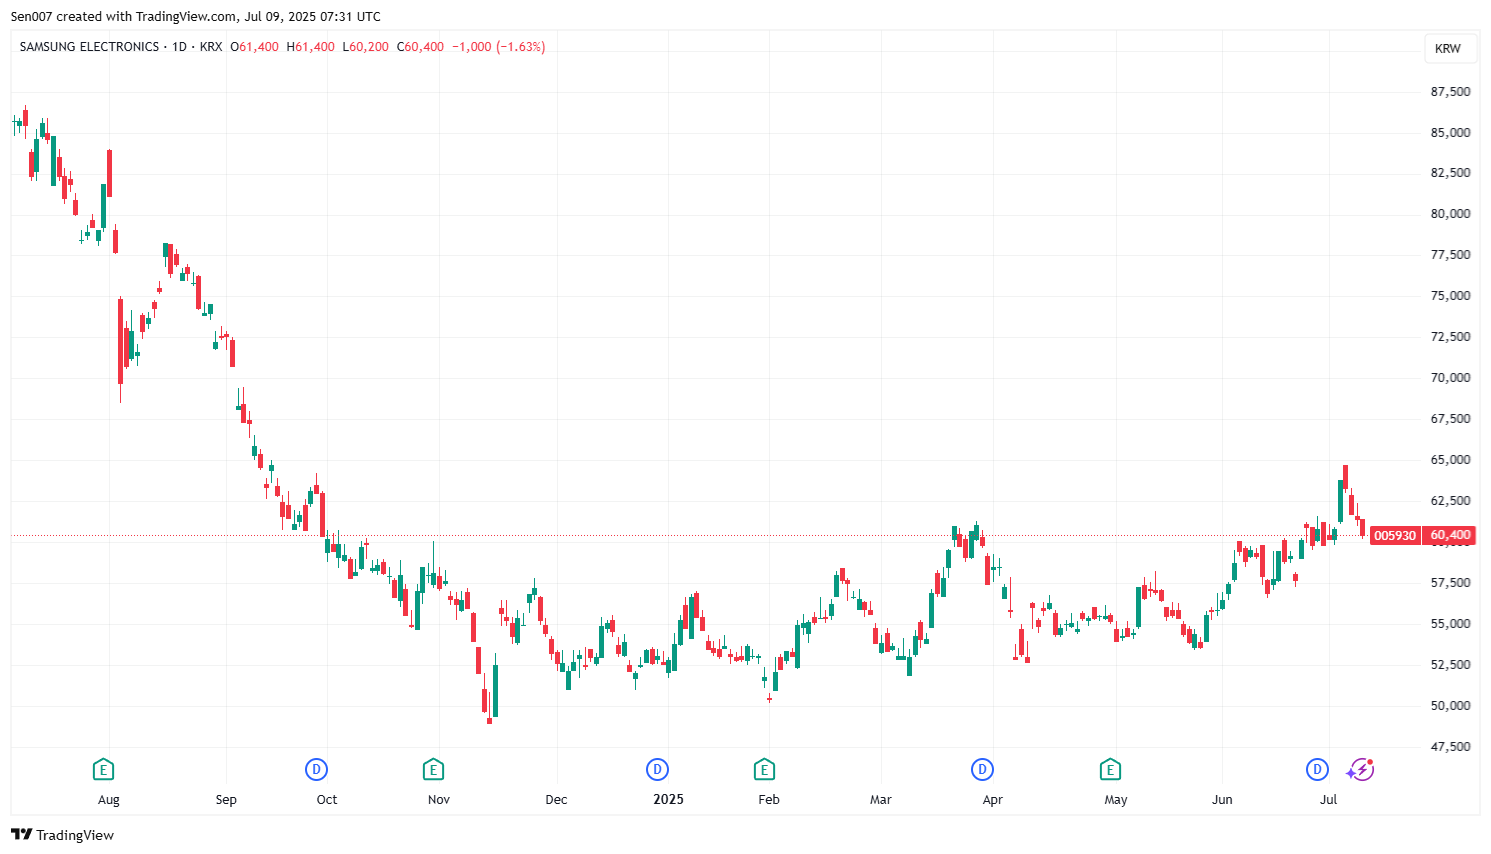Open the dividend D marker before 2025

click(657, 769)
